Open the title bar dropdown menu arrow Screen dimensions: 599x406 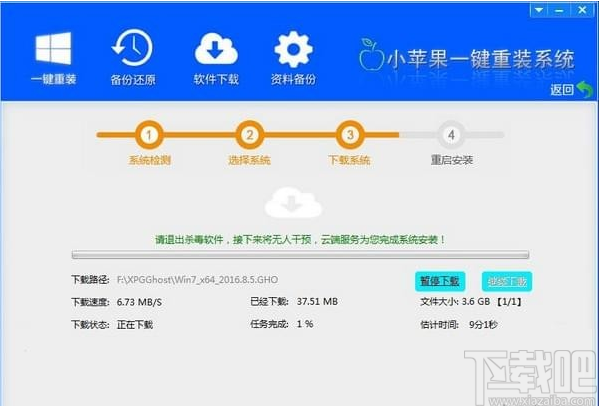point(539,10)
